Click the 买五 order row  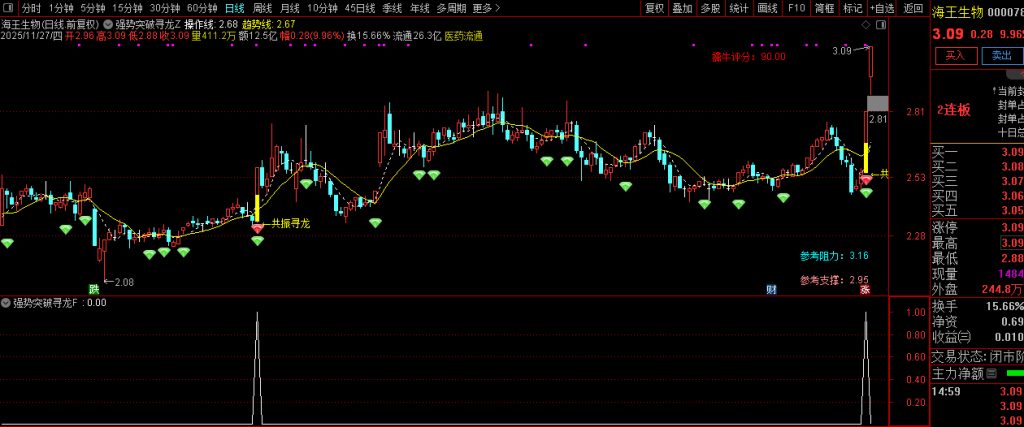click(977, 210)
